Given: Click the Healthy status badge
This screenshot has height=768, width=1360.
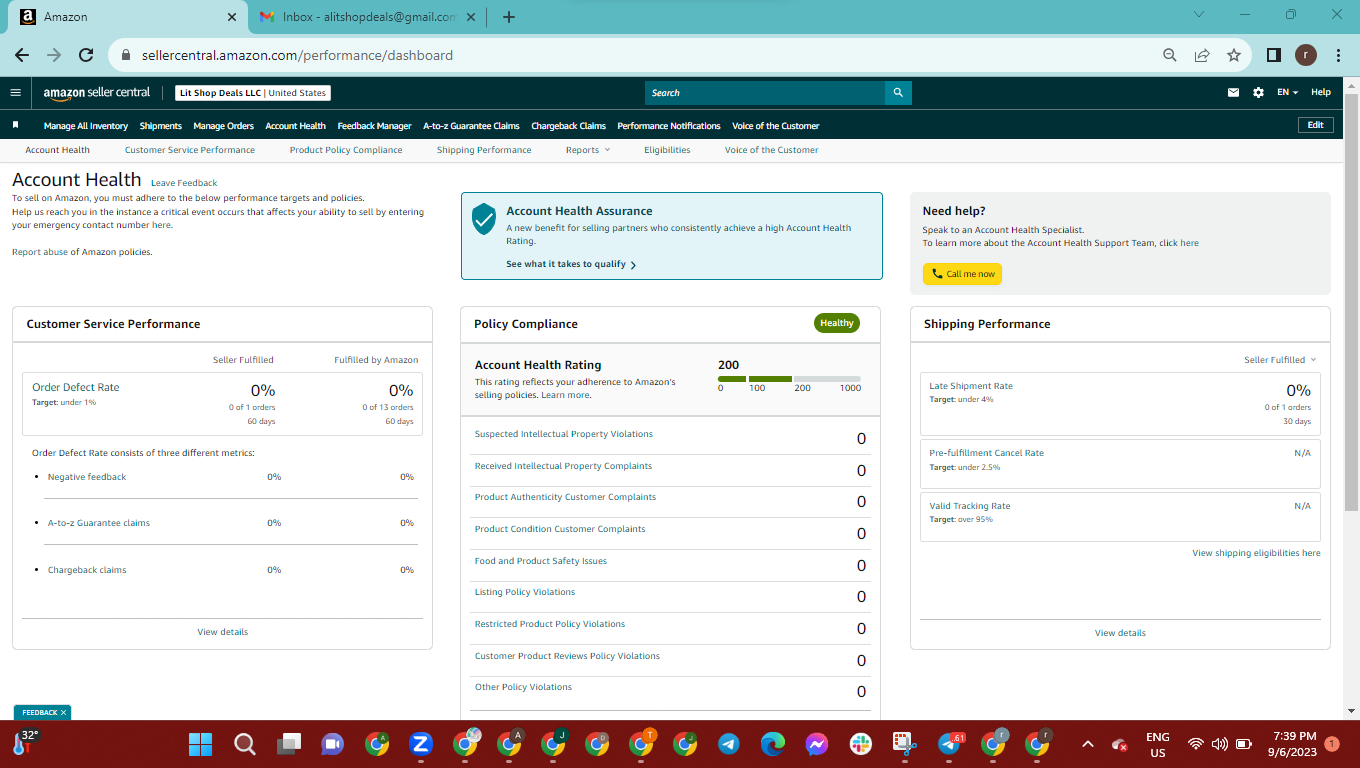Looking at the screenshot, I should 837,323.
